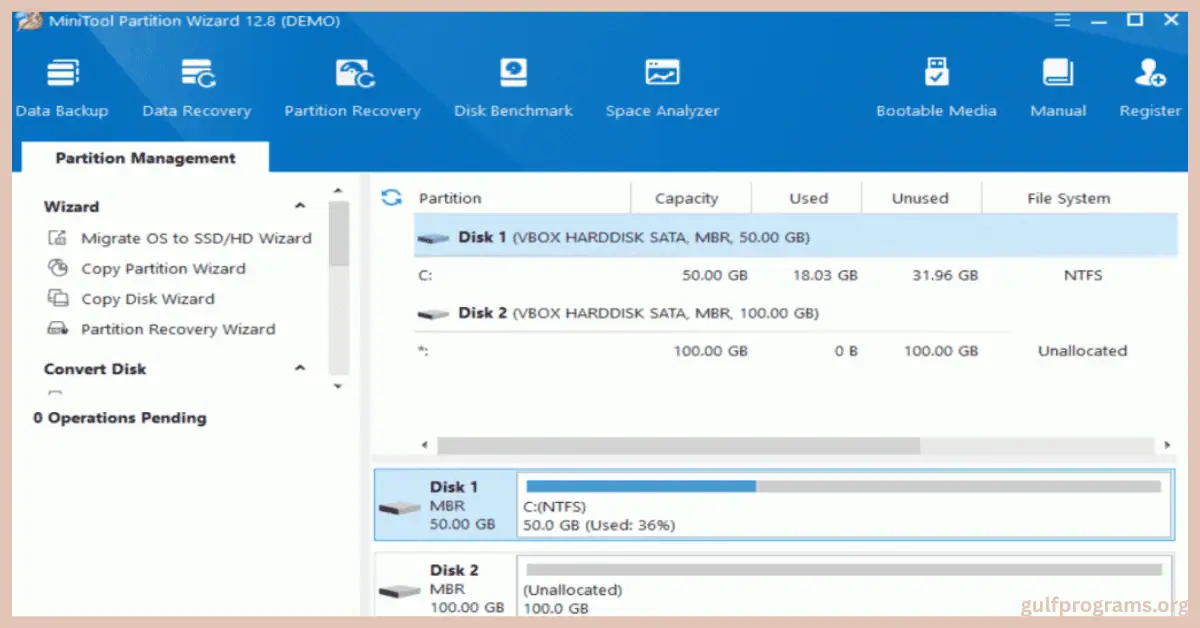Click the Register icon

(1149, 85)
